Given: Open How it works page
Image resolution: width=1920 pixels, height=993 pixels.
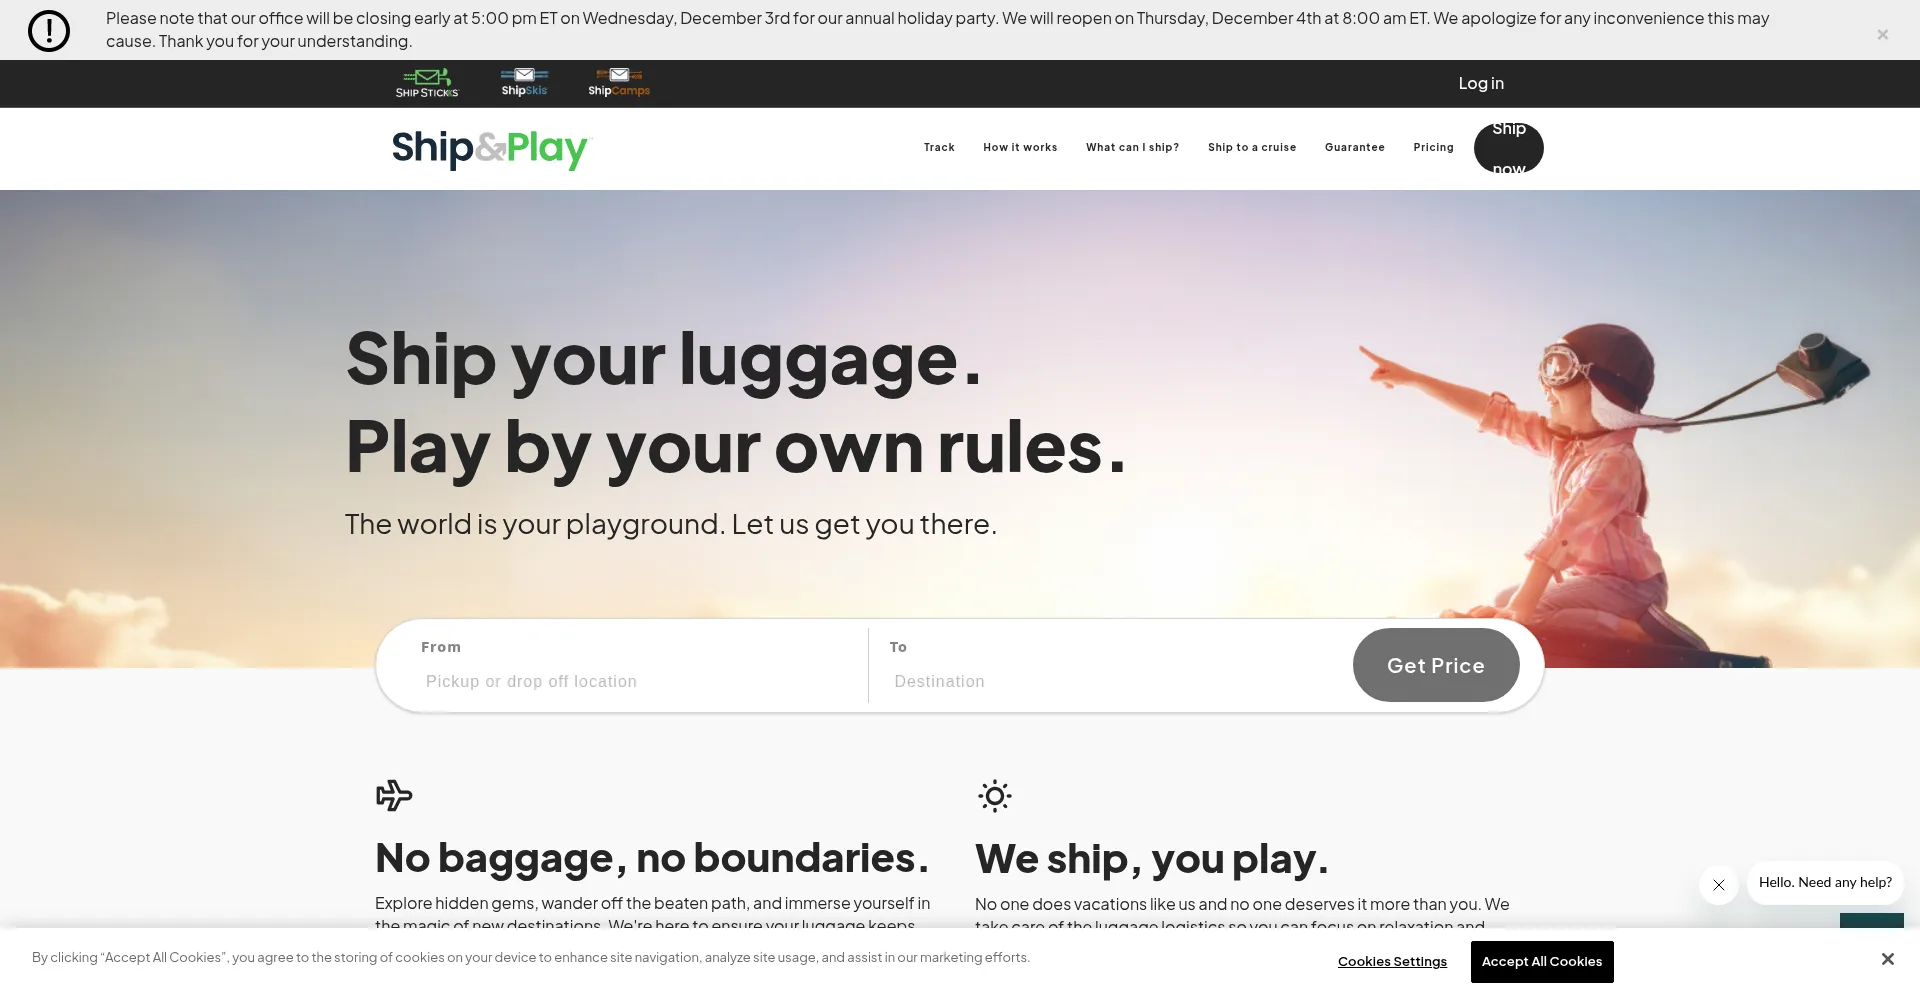Looking at the screenshot, I should tap(1020, 147).
